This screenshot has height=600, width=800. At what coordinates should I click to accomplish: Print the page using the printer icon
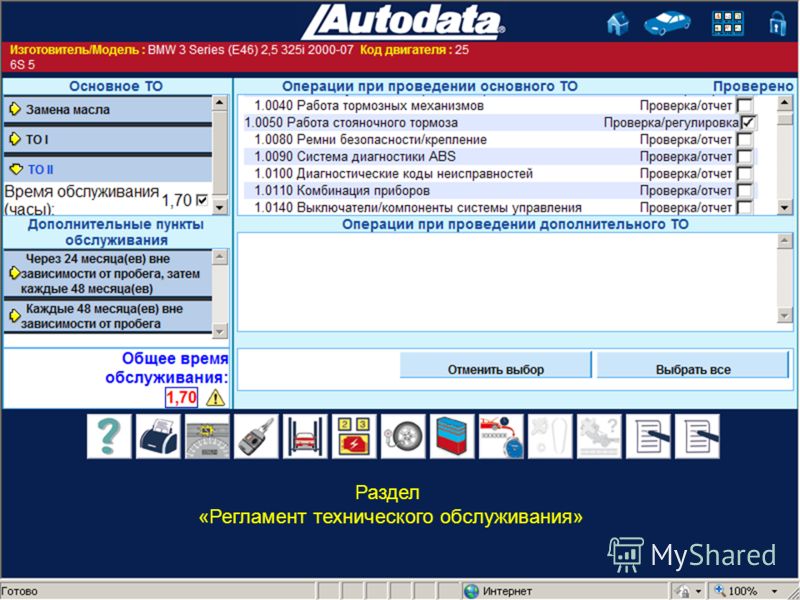coord(158,437)
